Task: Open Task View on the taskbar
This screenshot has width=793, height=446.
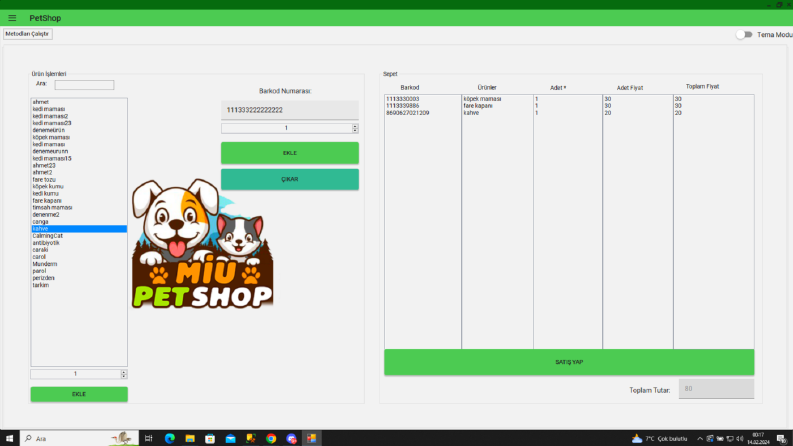Action: click(149, 438)
